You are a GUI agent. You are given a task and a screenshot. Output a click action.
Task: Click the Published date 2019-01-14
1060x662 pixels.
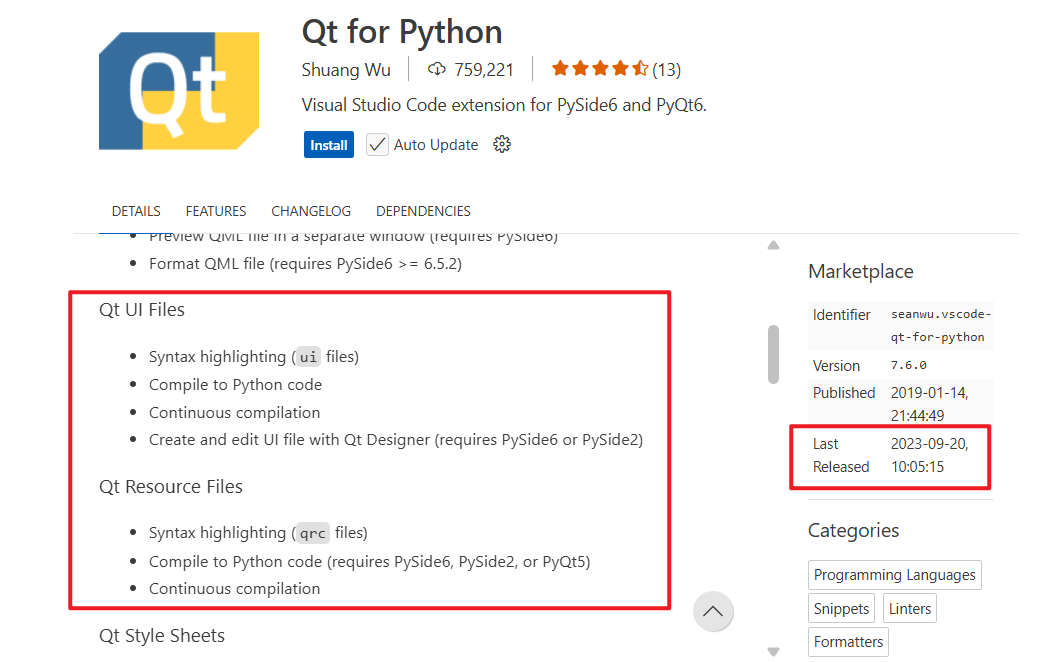[930, 404]
